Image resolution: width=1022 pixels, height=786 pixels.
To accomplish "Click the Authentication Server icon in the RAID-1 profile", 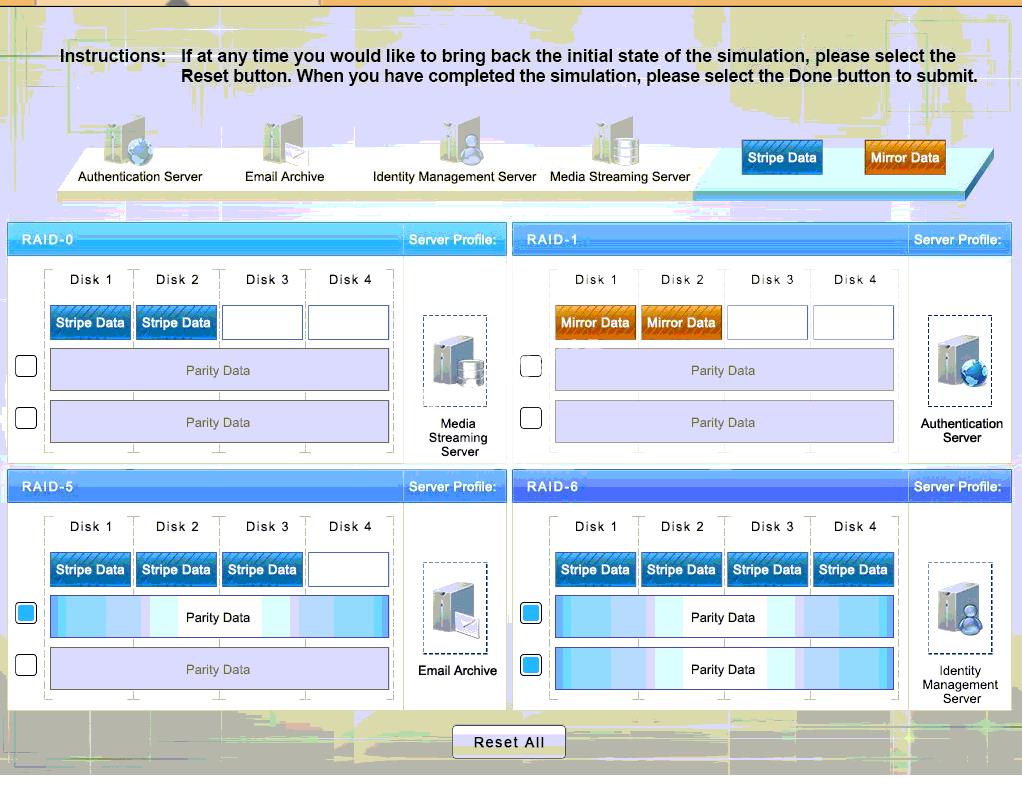I will (x=960, y=361).
